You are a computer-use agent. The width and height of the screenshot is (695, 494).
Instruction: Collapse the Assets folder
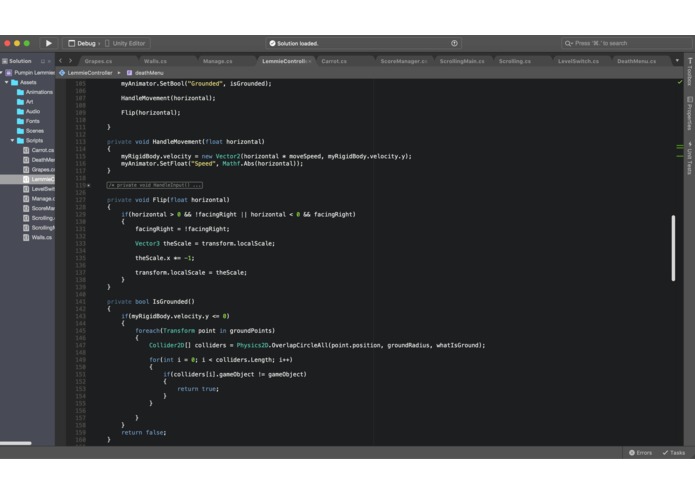(7, 82)
